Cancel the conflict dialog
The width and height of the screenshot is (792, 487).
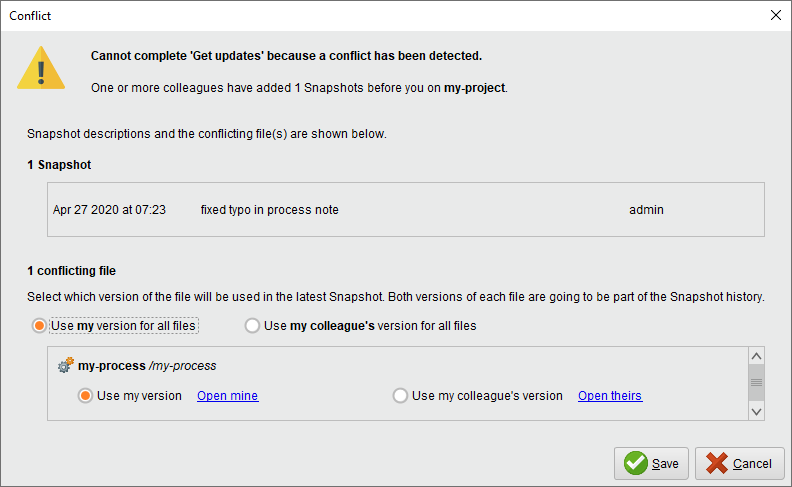tap(739, 463)
